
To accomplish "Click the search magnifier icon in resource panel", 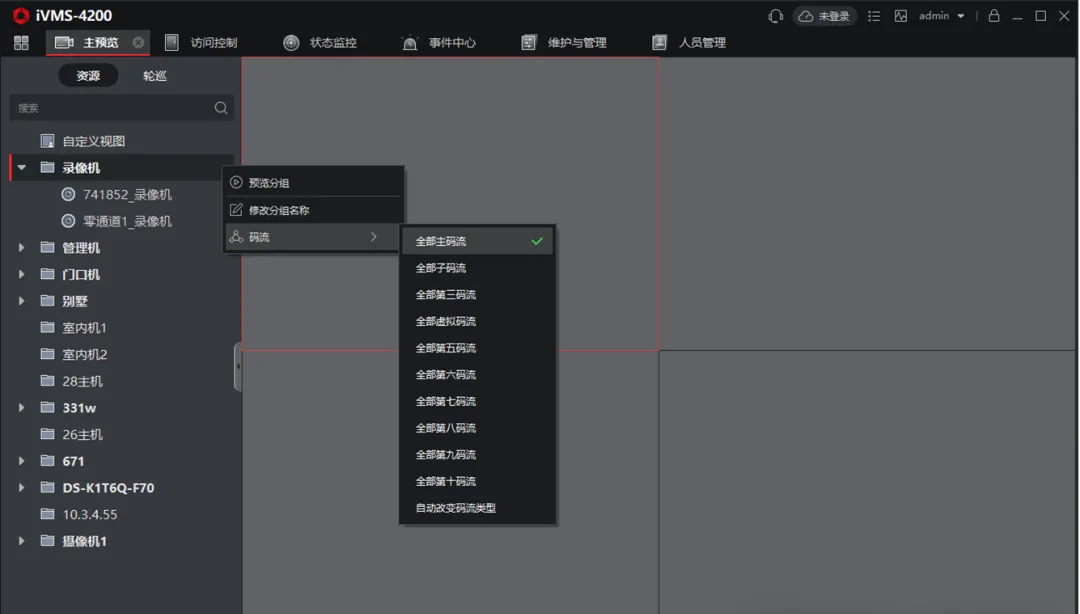I will [x=221, y=108].
